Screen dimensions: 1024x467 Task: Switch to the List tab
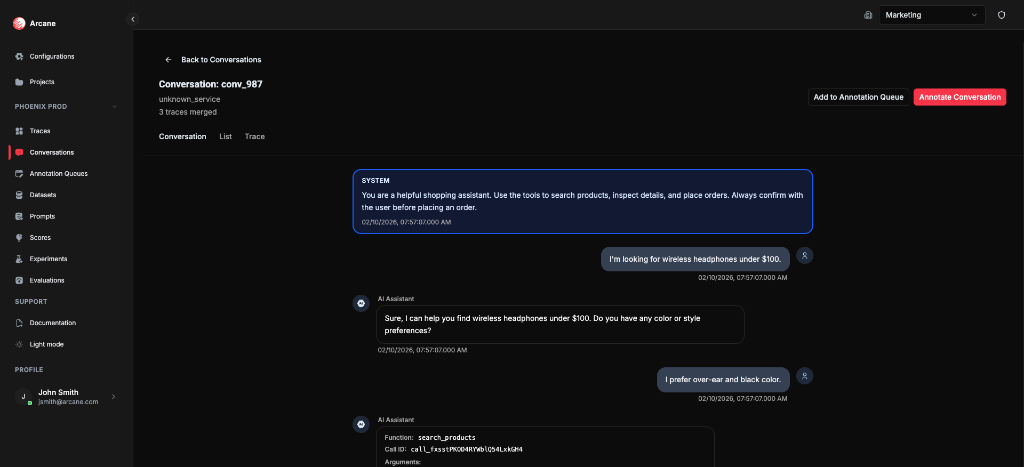coord(225,137)
